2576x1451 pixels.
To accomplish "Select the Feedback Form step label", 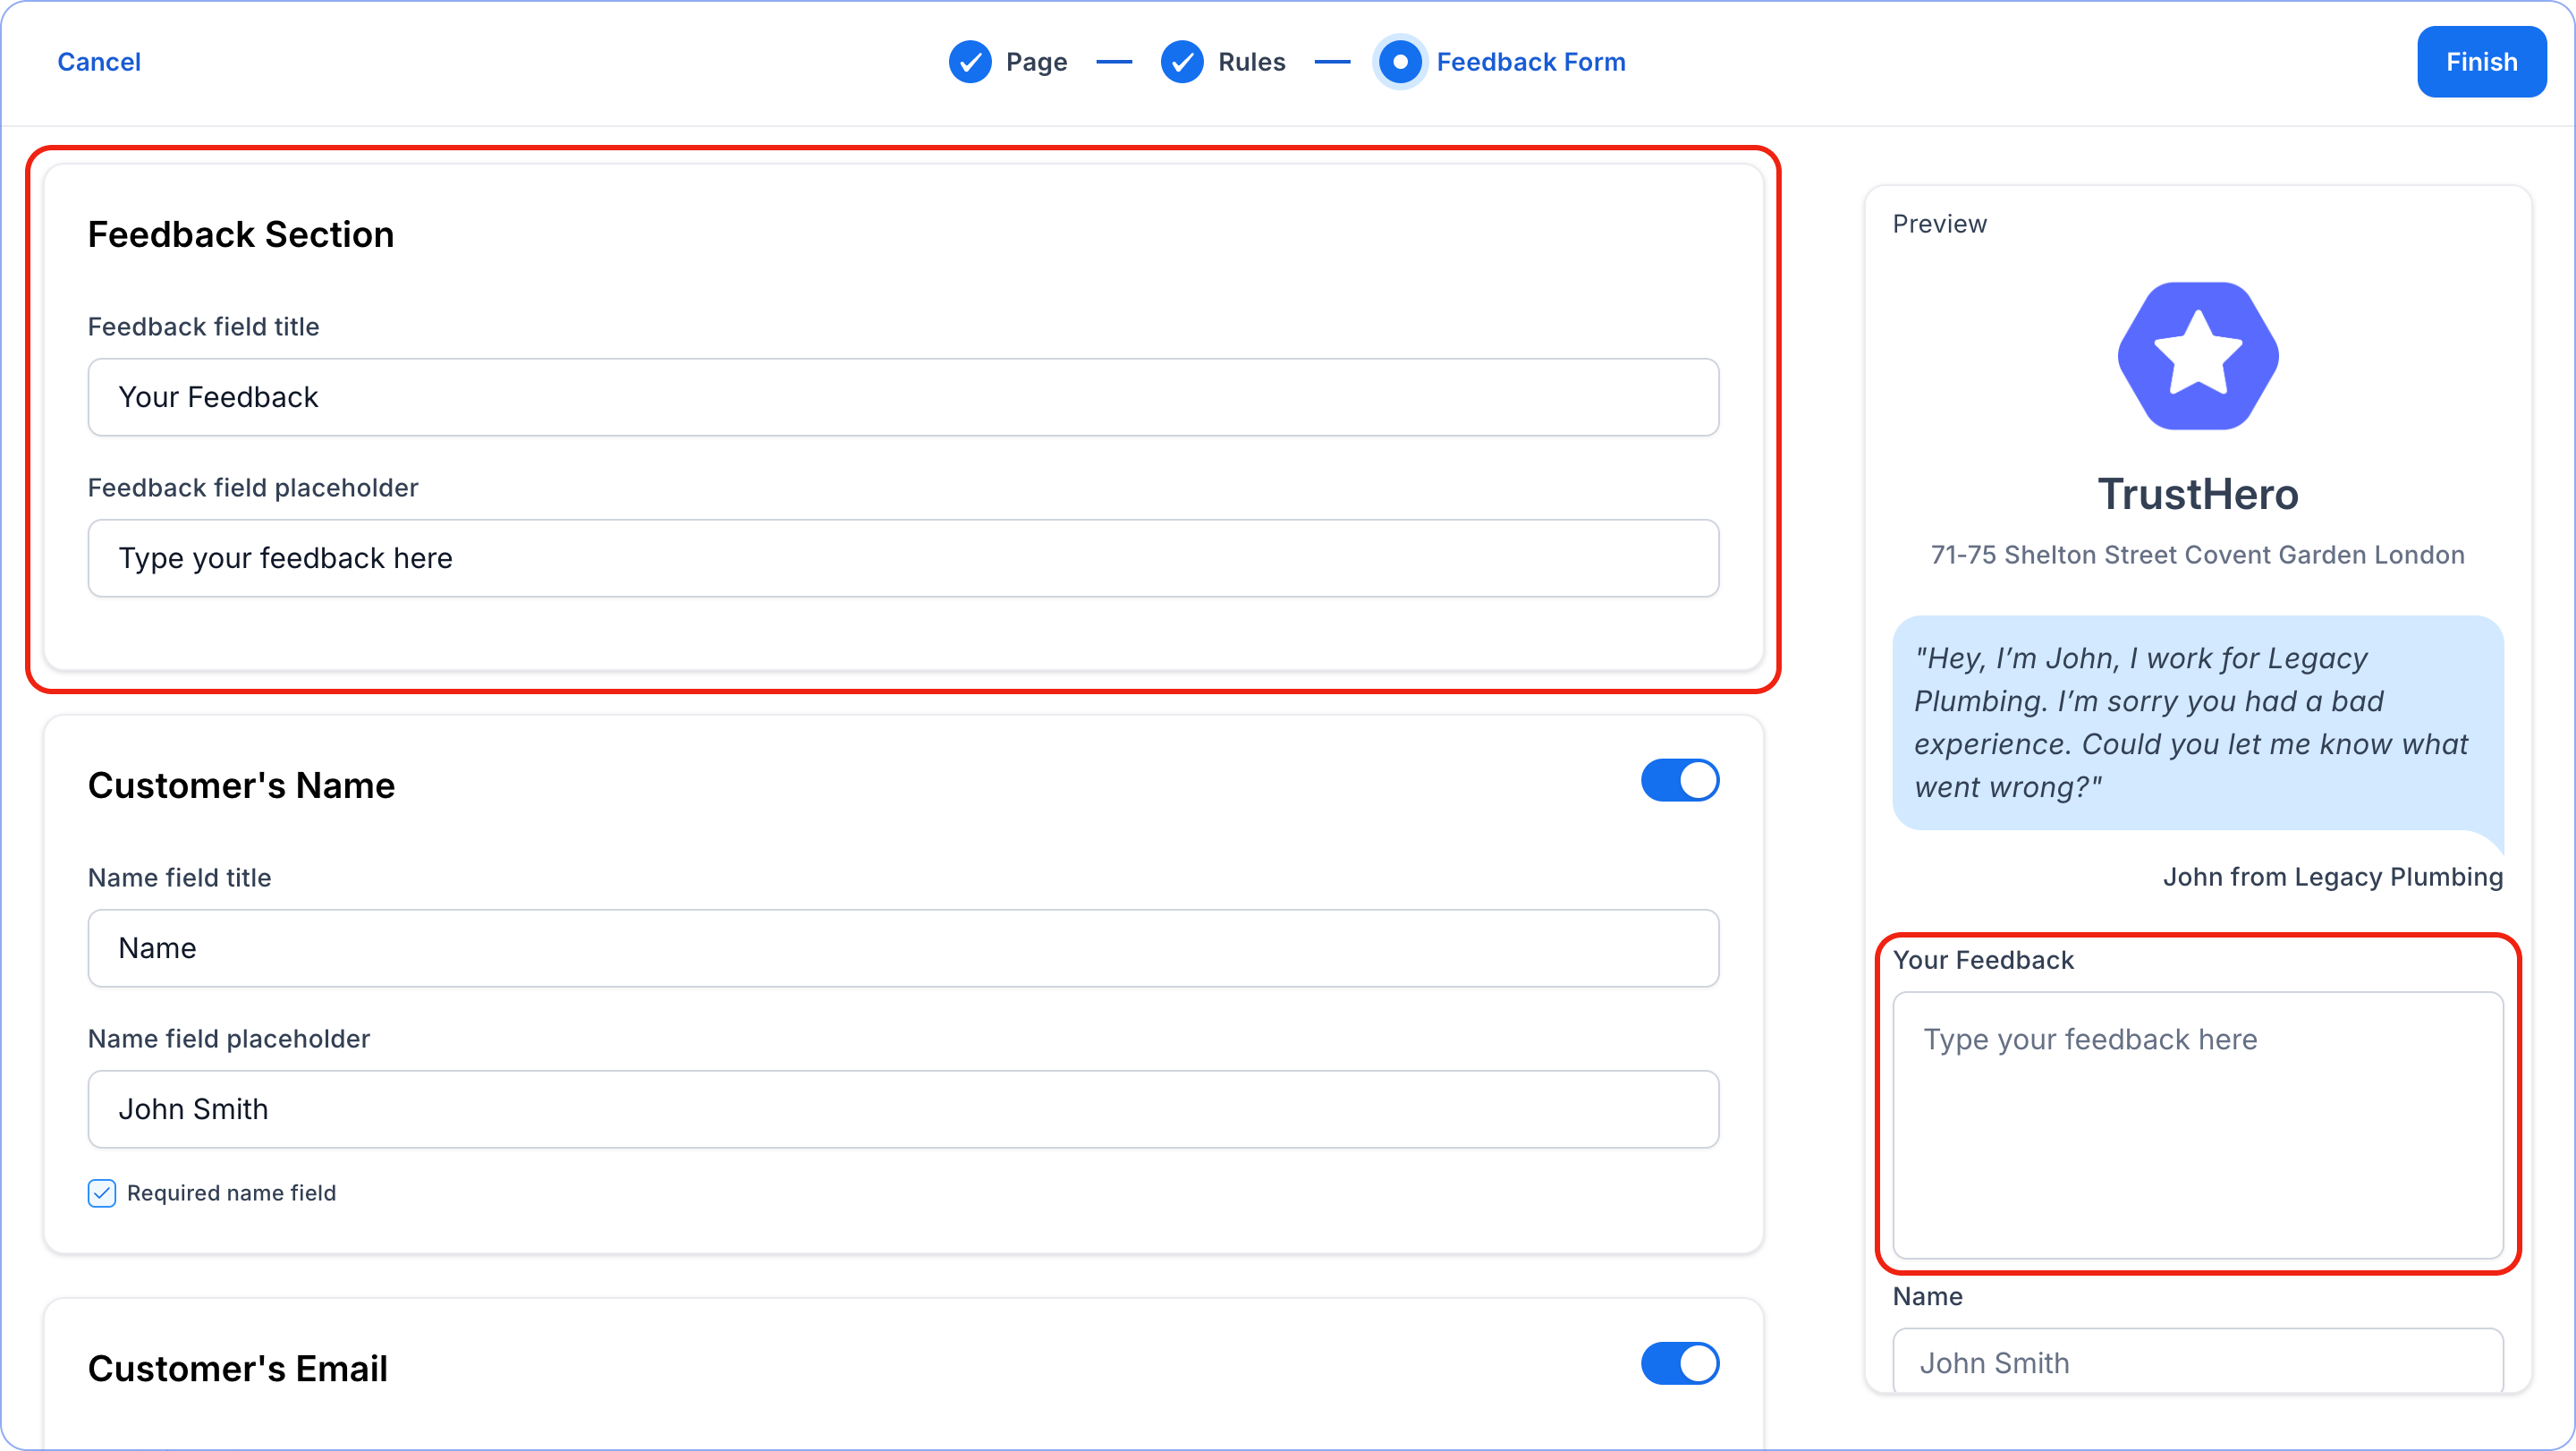I will (x=1530, y=62).
